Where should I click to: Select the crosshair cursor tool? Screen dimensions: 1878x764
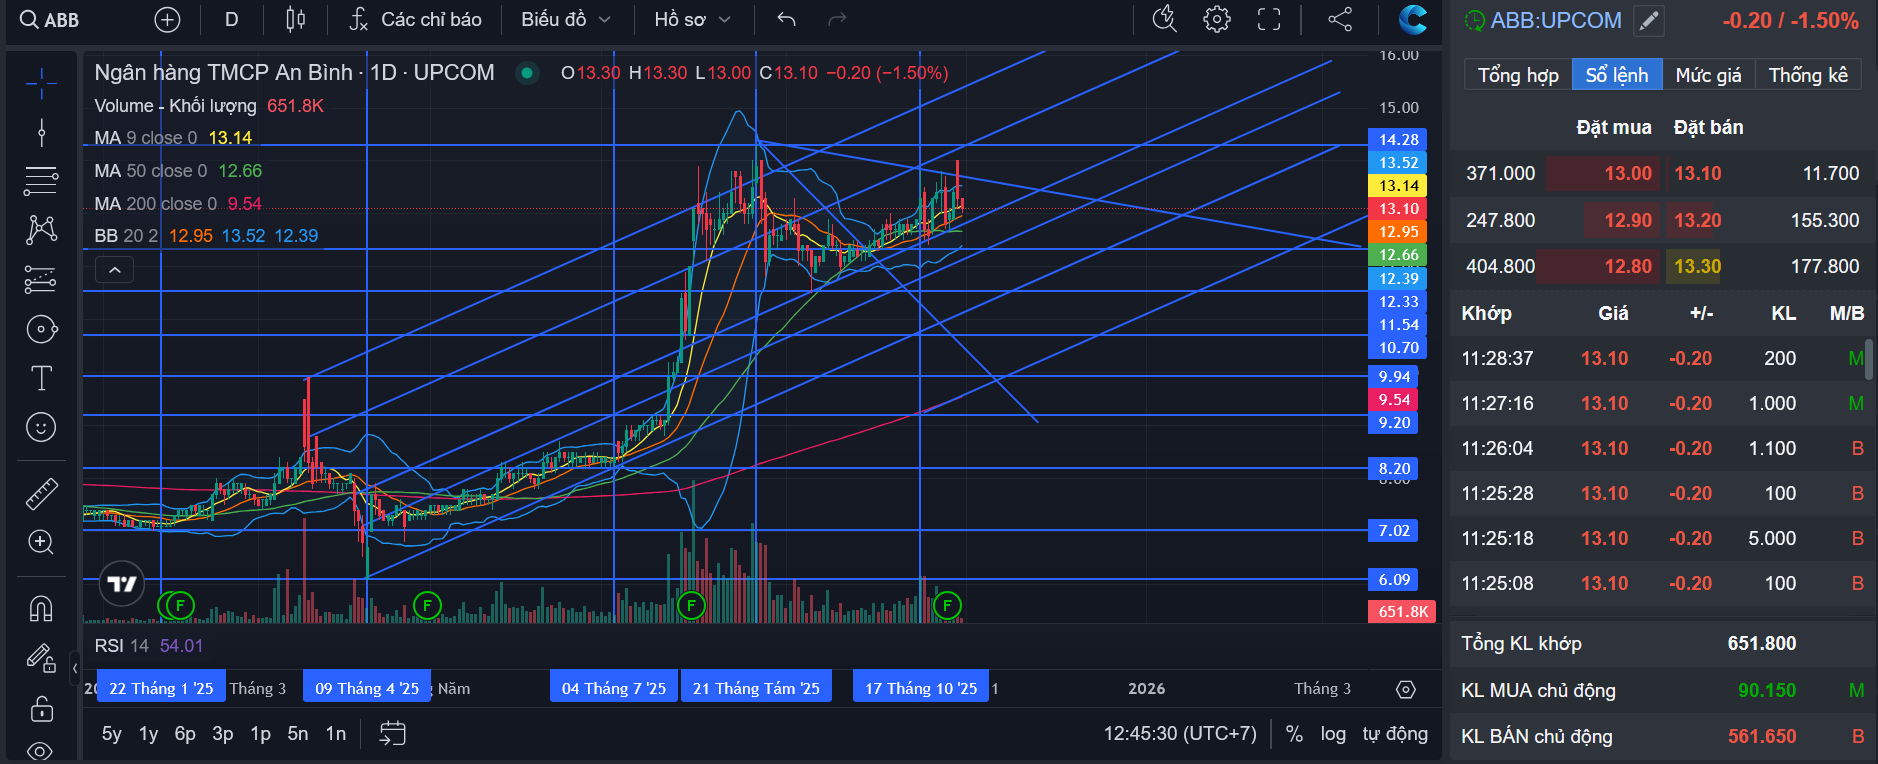click(41, 83)
